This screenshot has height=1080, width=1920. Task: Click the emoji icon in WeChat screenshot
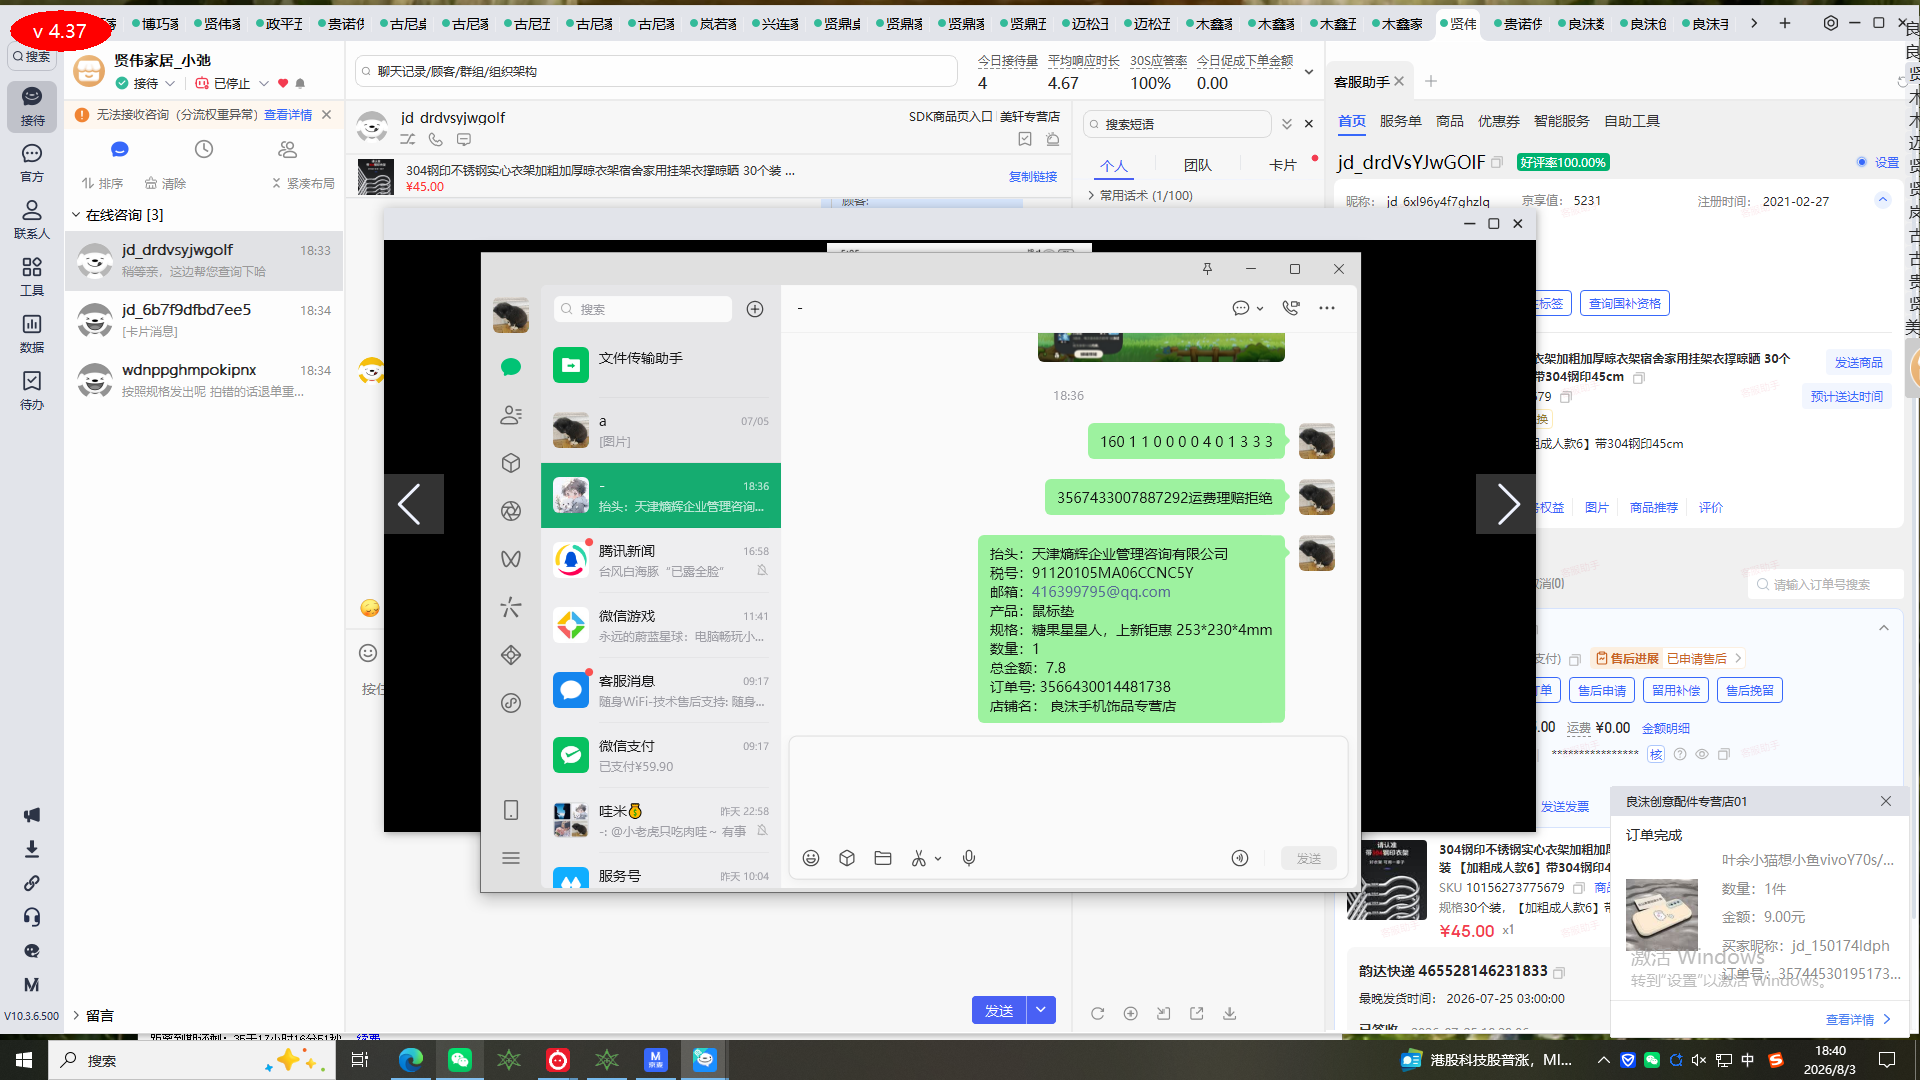(811, 858)
